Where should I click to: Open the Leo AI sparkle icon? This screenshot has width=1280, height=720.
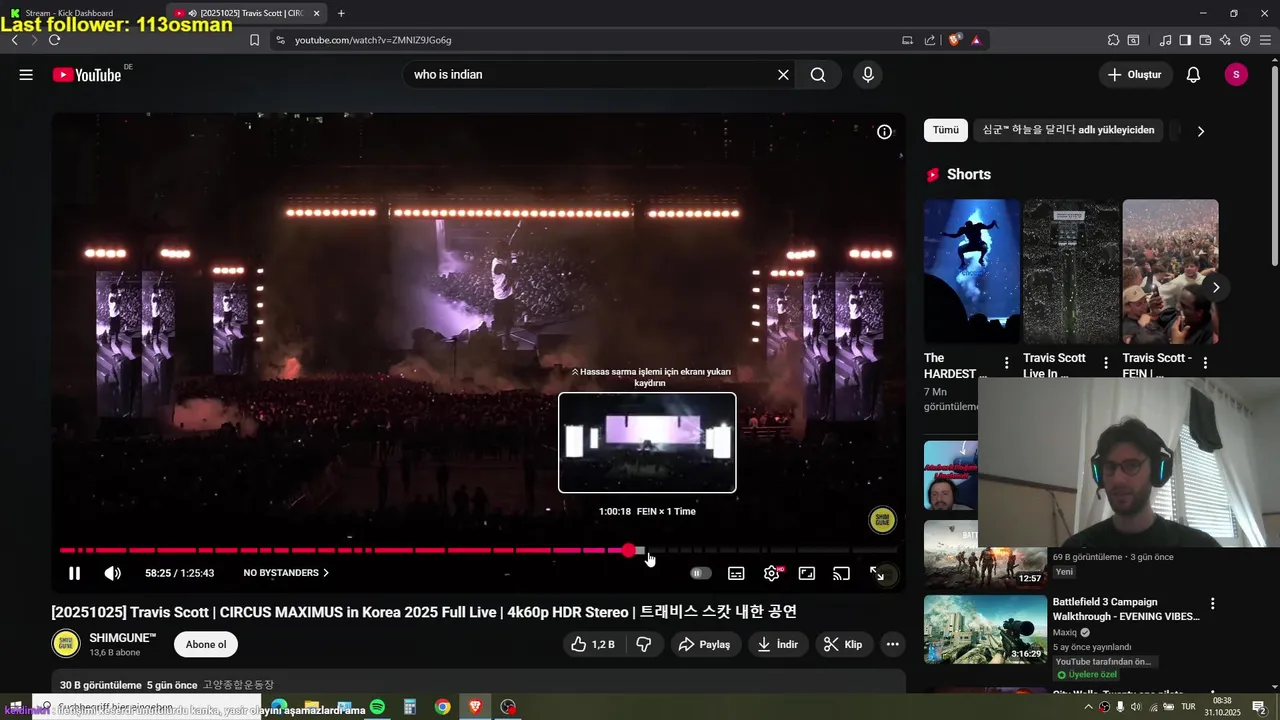point(1225,40)
